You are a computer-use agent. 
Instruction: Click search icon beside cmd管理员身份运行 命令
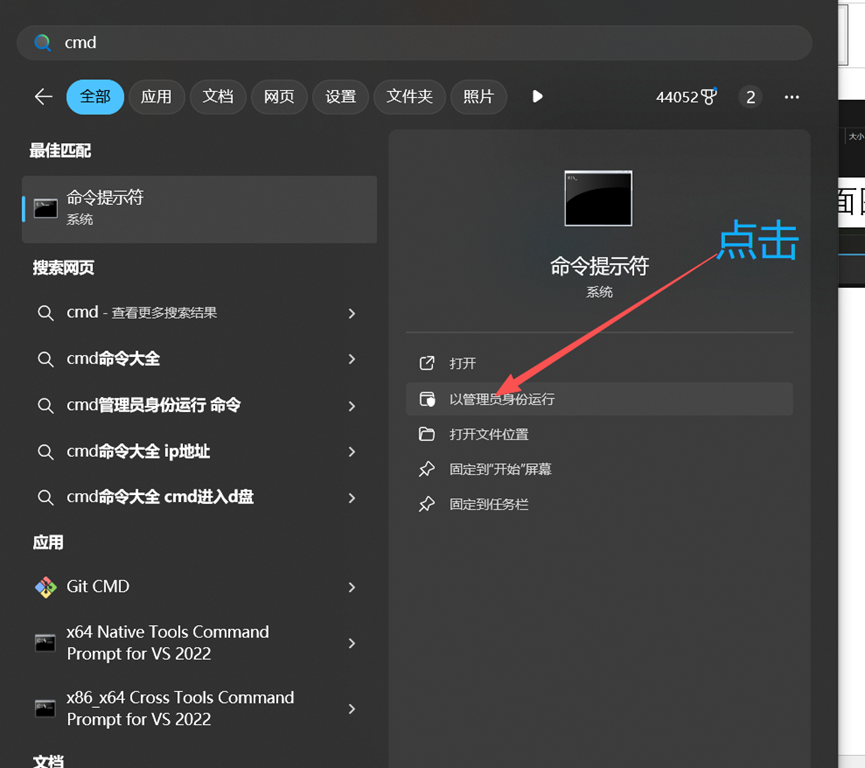pos(45,406)
